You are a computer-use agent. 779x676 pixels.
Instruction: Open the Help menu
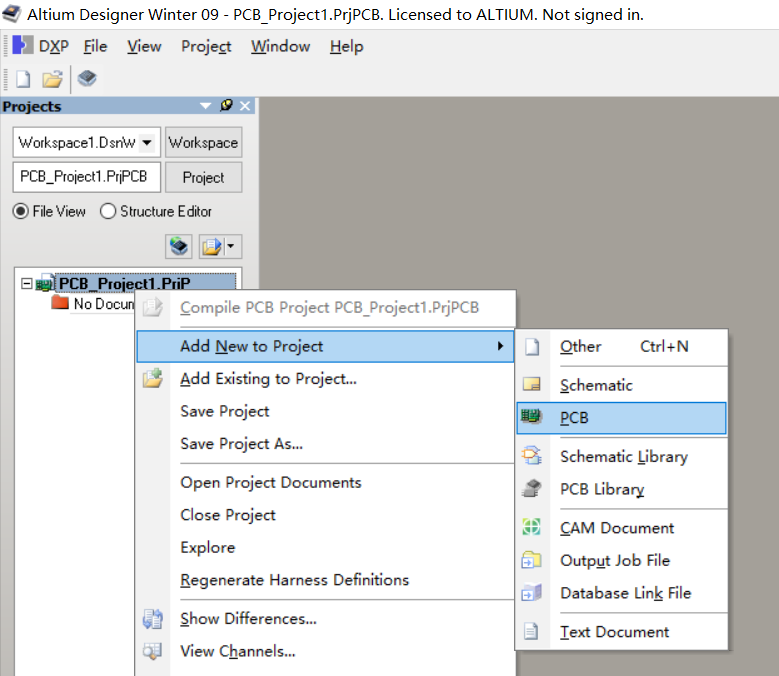pyautogui.click(x=346, y=46)
